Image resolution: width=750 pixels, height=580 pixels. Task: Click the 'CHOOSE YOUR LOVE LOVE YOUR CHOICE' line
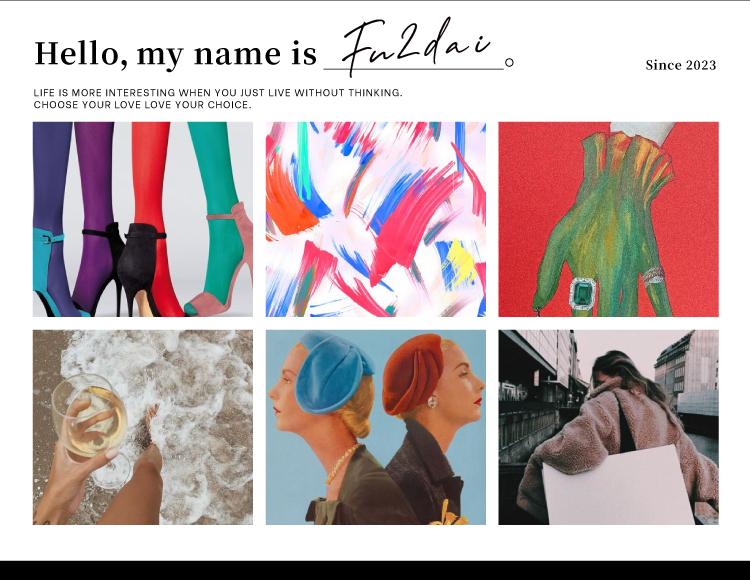(x=142, y=105)
